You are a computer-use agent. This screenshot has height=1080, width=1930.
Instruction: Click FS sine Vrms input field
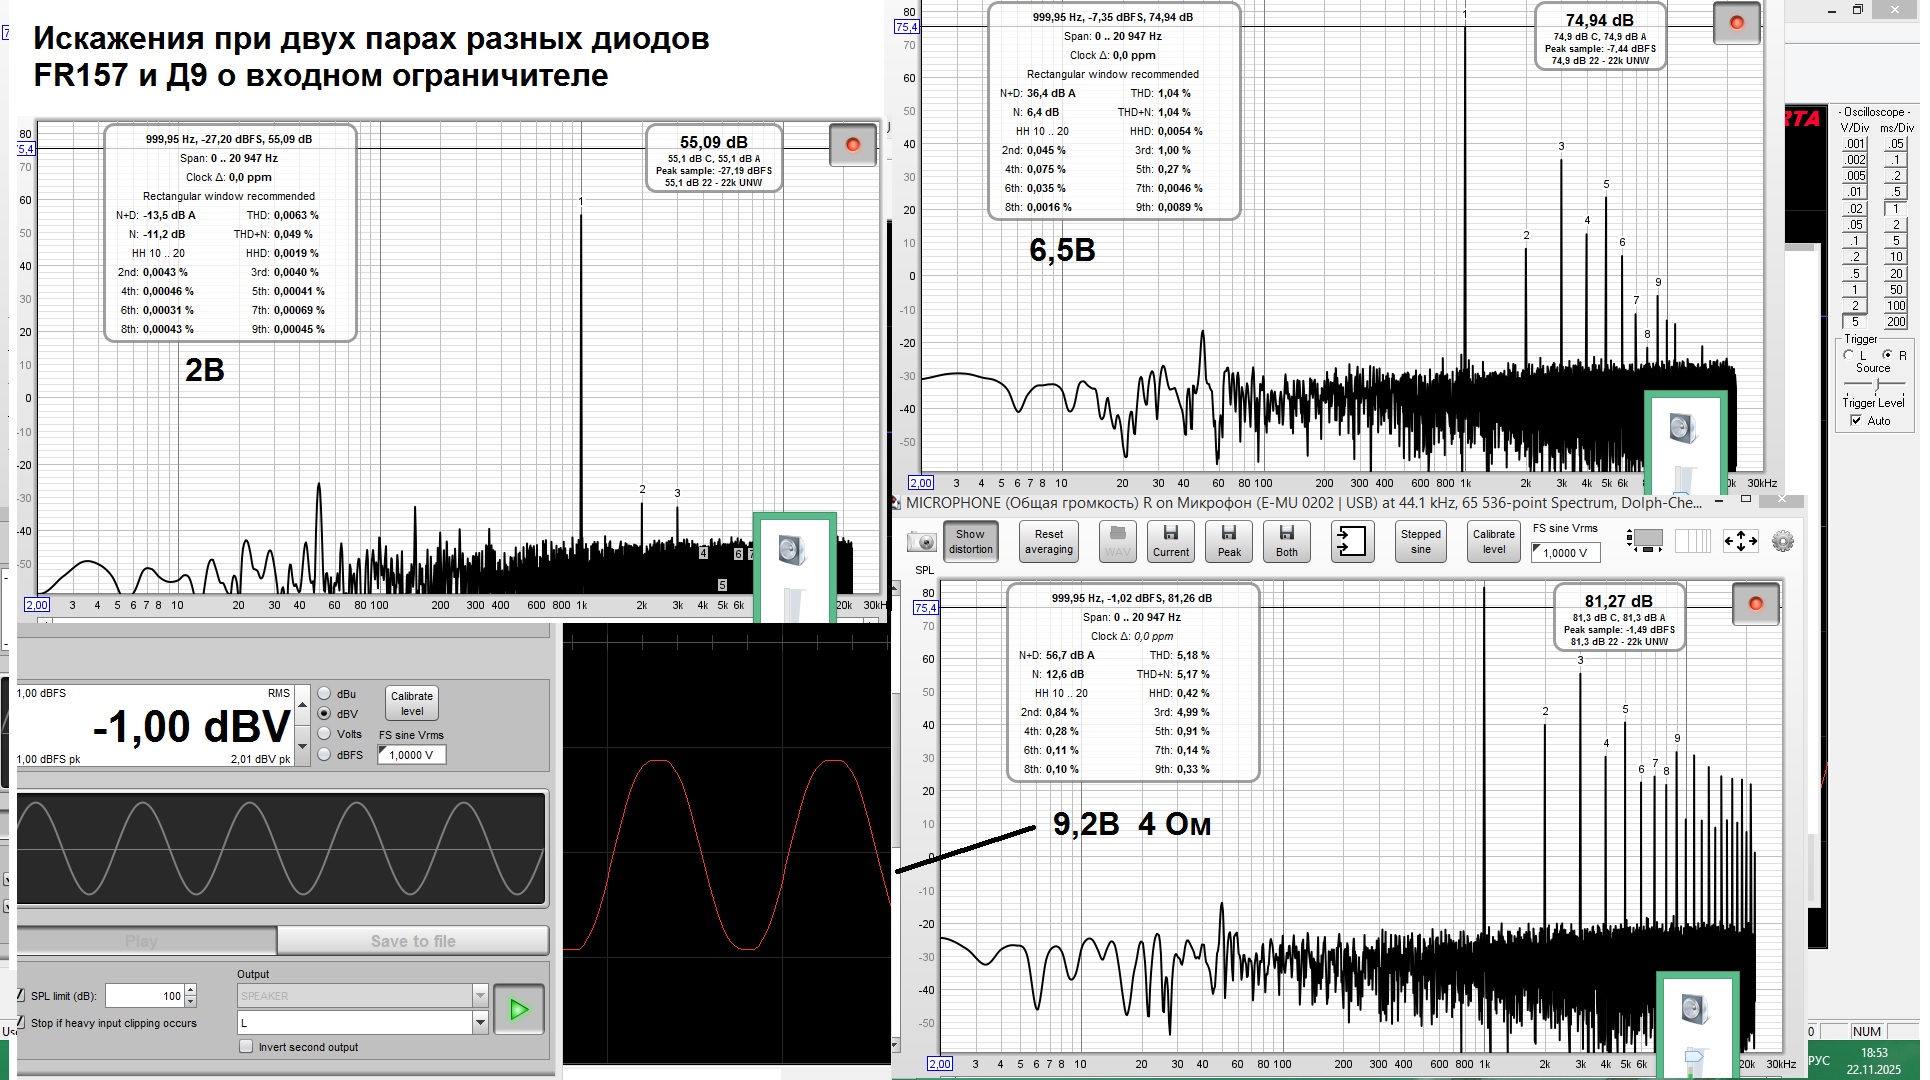(x=1566, y=553)
